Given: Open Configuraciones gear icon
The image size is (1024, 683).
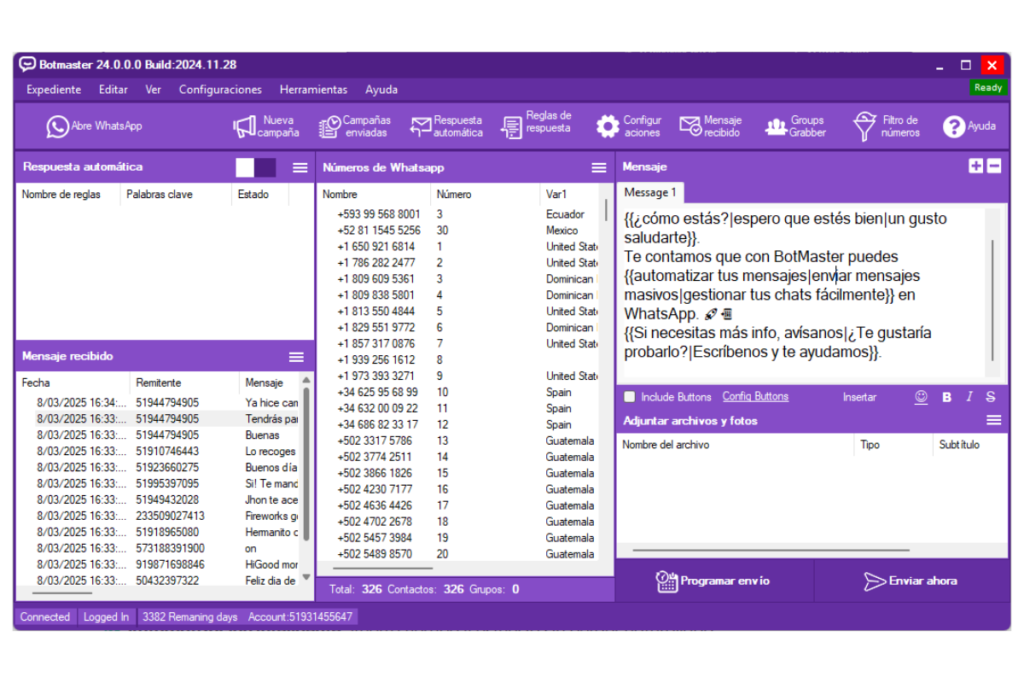Looking at the screenshot, I should tap(607, 126).
